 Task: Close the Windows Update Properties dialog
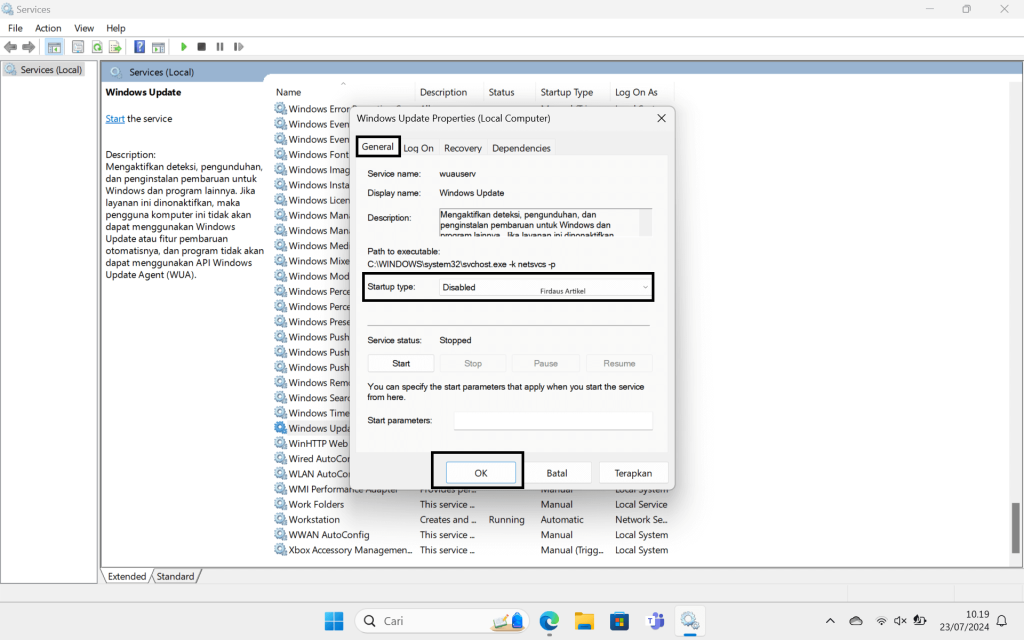tap(661, 118)
